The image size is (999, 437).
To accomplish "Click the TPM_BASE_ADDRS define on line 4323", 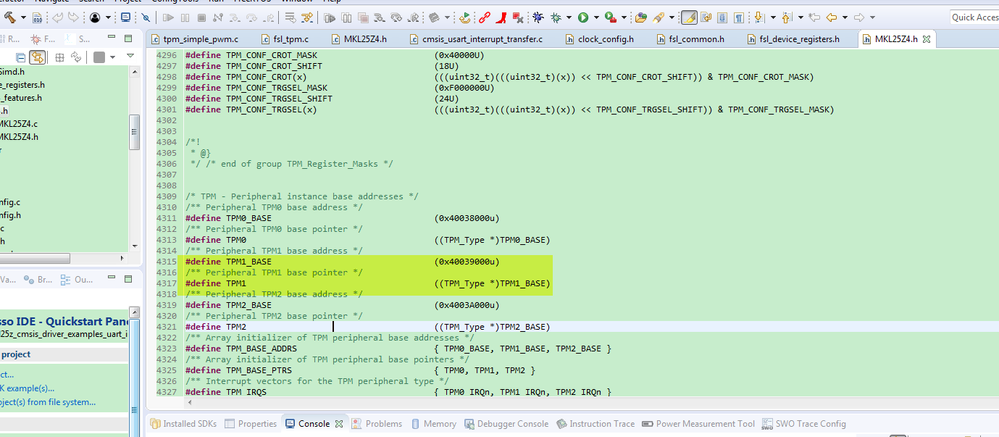I will tap(262, 348).
